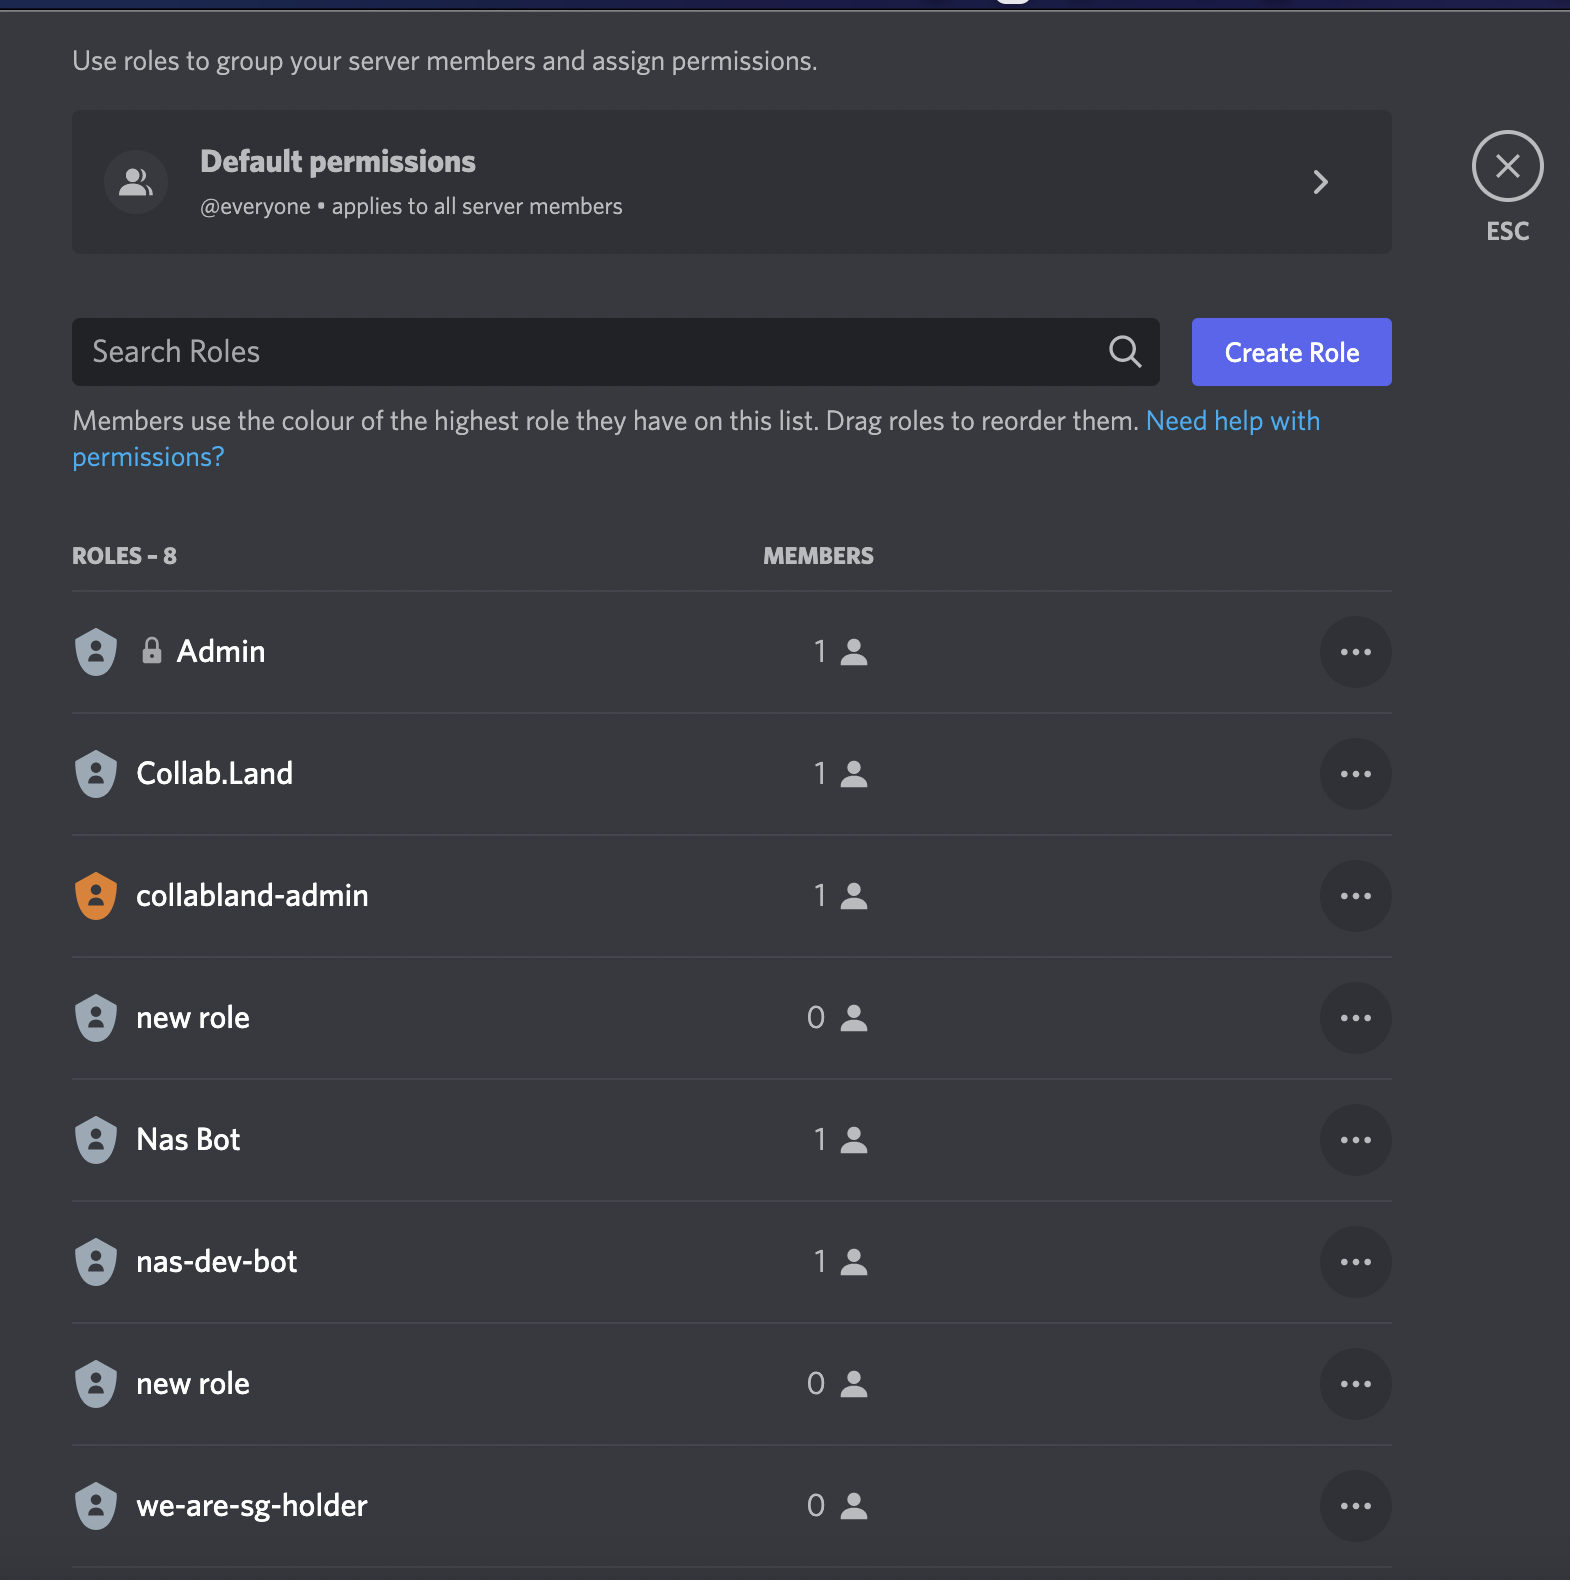Select the we-are-sg-holder role entry
Screen dimensions: 1570x1580
click(x=732, y=1506)
